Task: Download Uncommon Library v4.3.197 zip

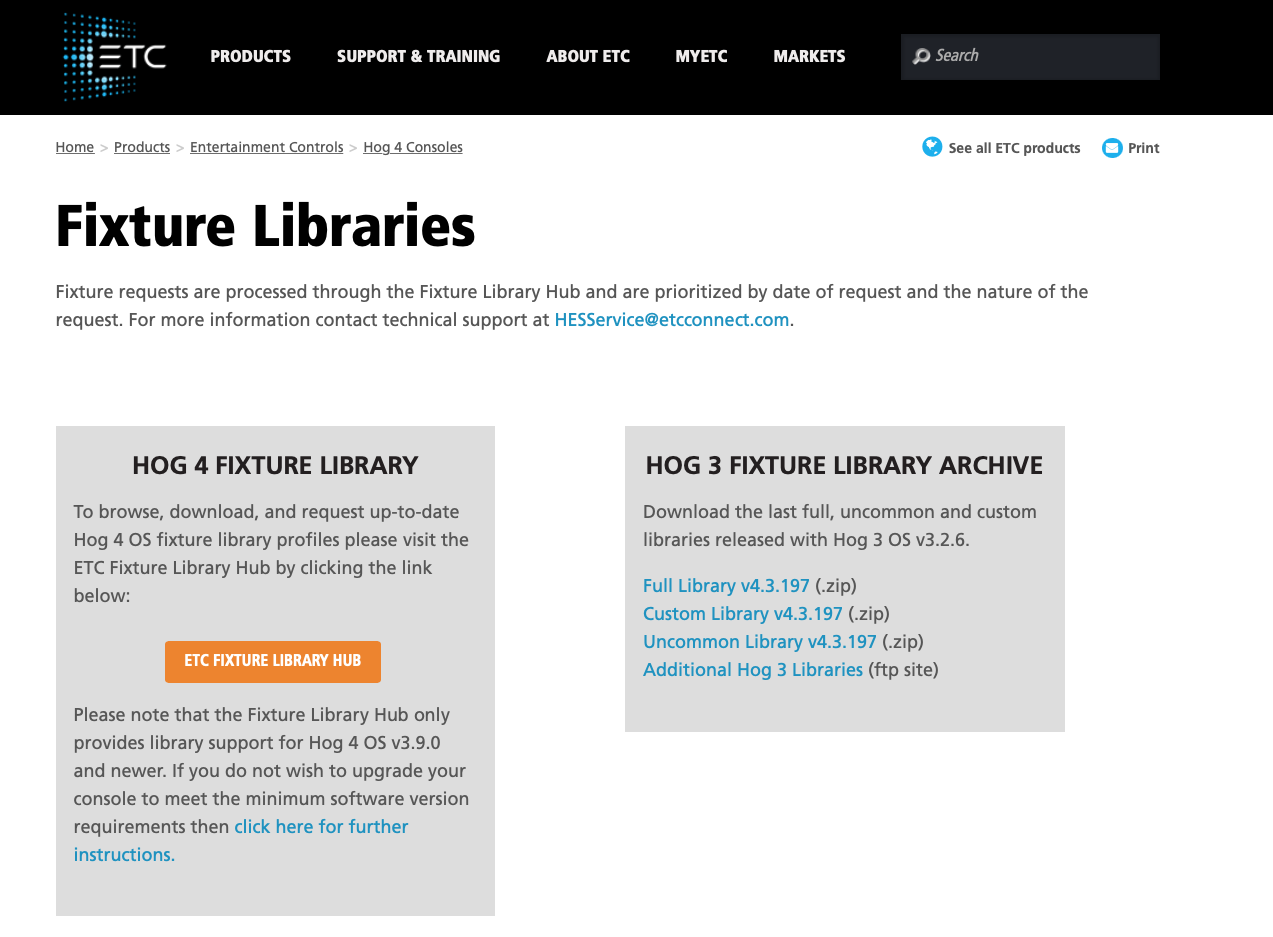Action: click(x=759, y=642)
